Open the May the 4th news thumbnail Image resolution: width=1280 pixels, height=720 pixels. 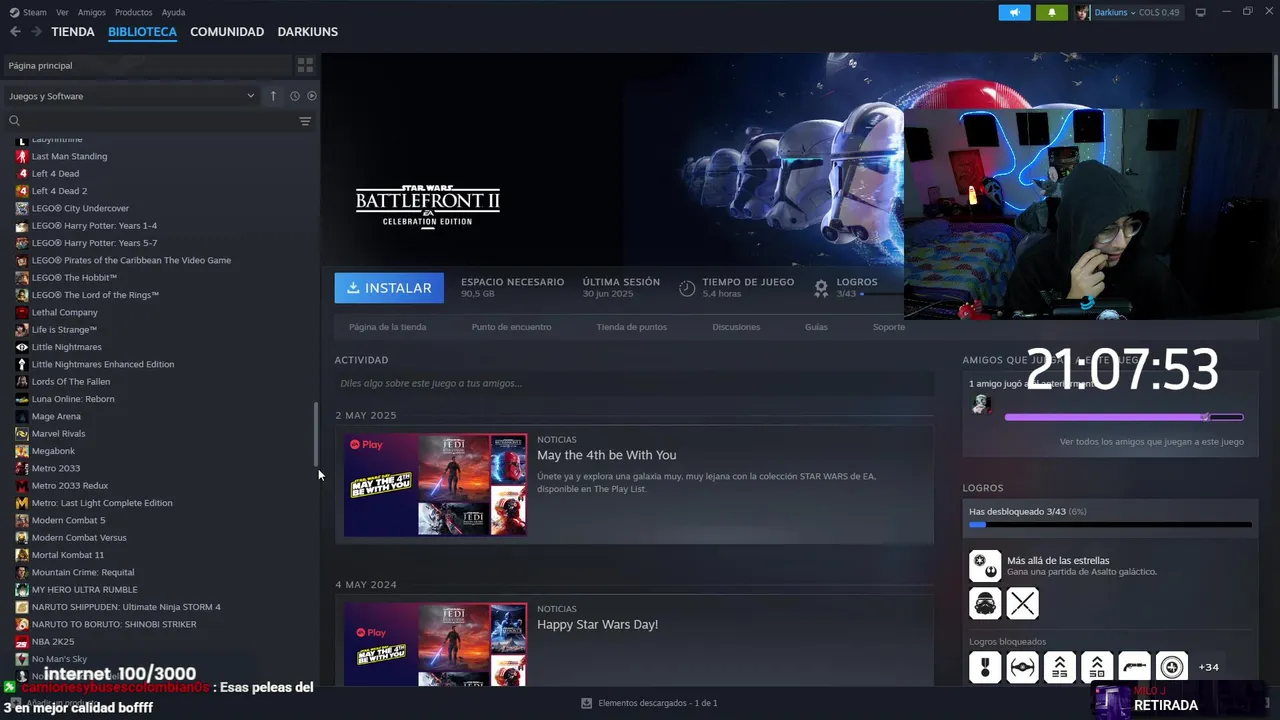coord(435,485)
